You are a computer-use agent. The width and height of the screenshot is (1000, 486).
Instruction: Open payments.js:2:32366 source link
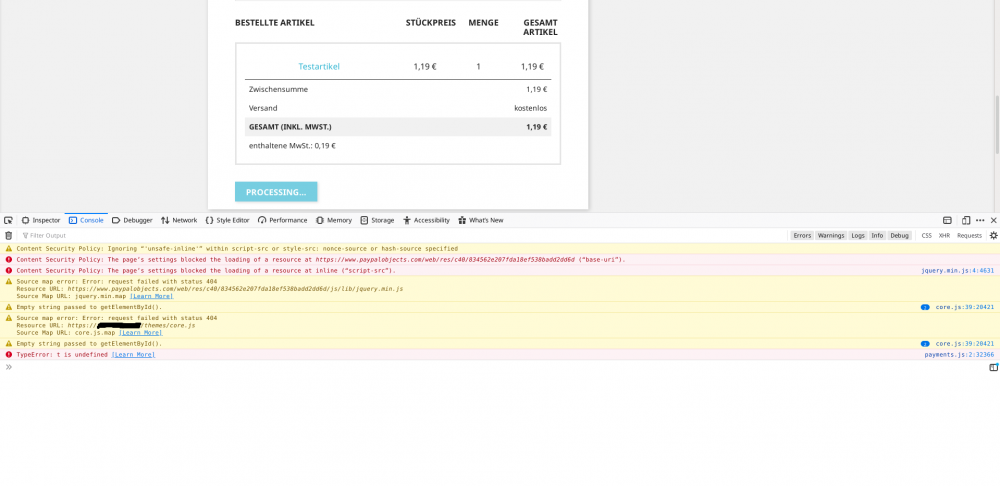point(959,354)
